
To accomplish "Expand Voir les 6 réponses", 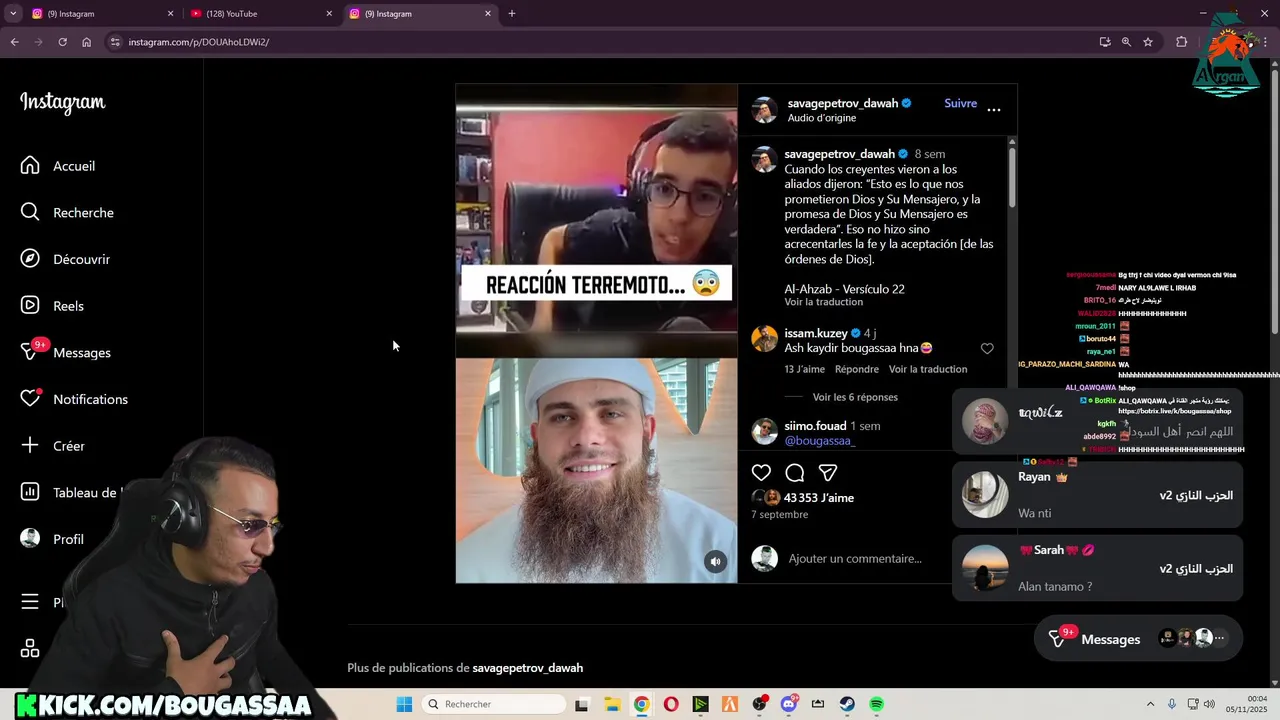I will point(855,397).
